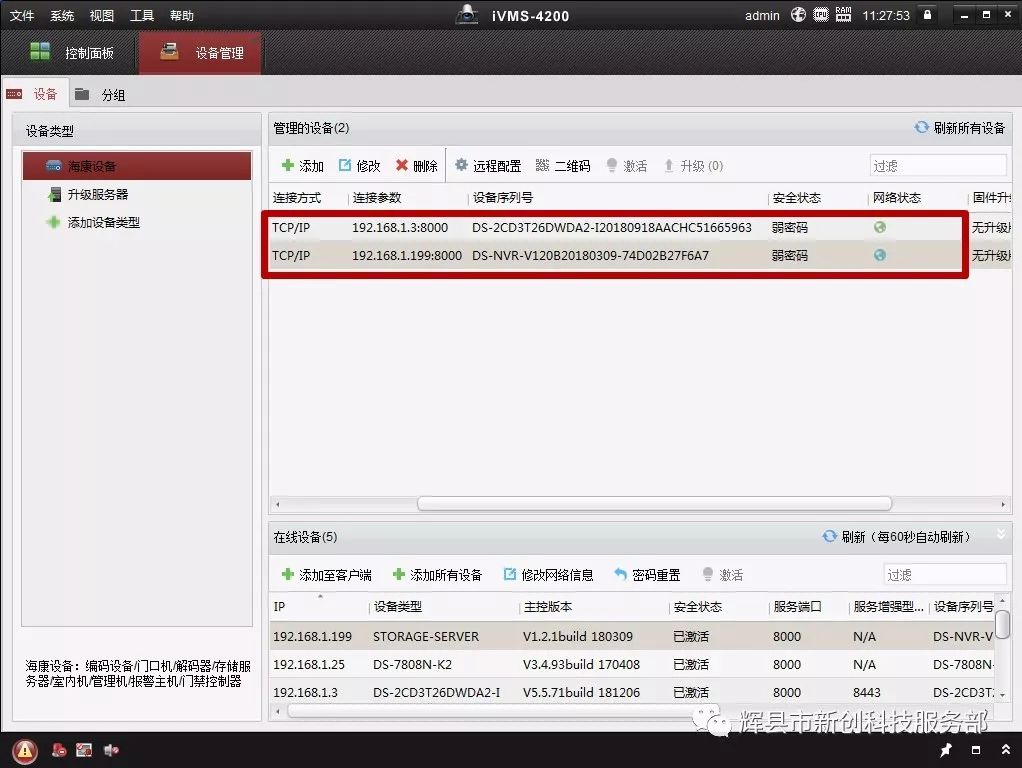Open the 文件 menu

(22, 15)
